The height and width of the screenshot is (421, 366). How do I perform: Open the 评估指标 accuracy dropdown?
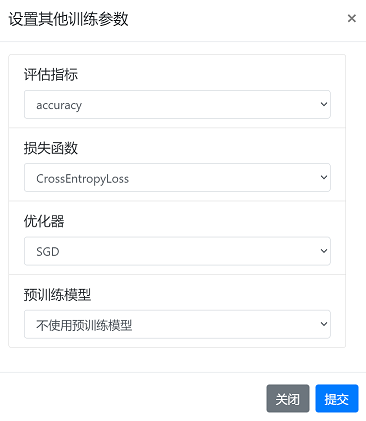177,104
